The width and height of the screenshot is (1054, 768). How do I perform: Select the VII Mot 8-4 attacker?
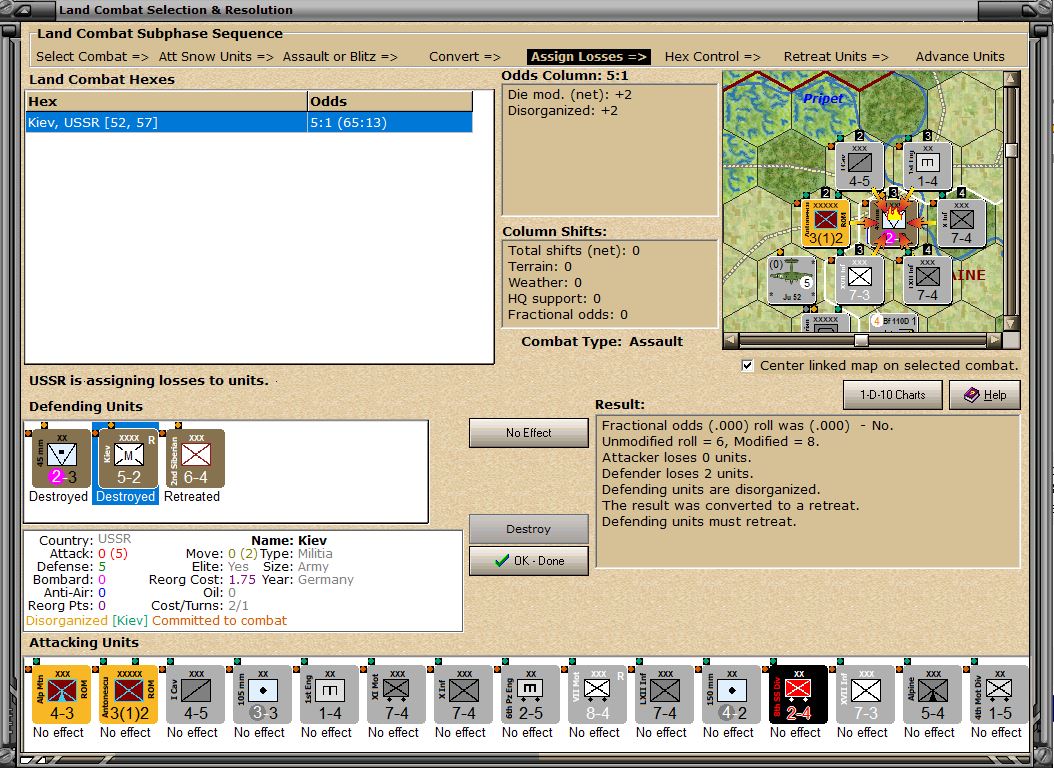(598, 695)
